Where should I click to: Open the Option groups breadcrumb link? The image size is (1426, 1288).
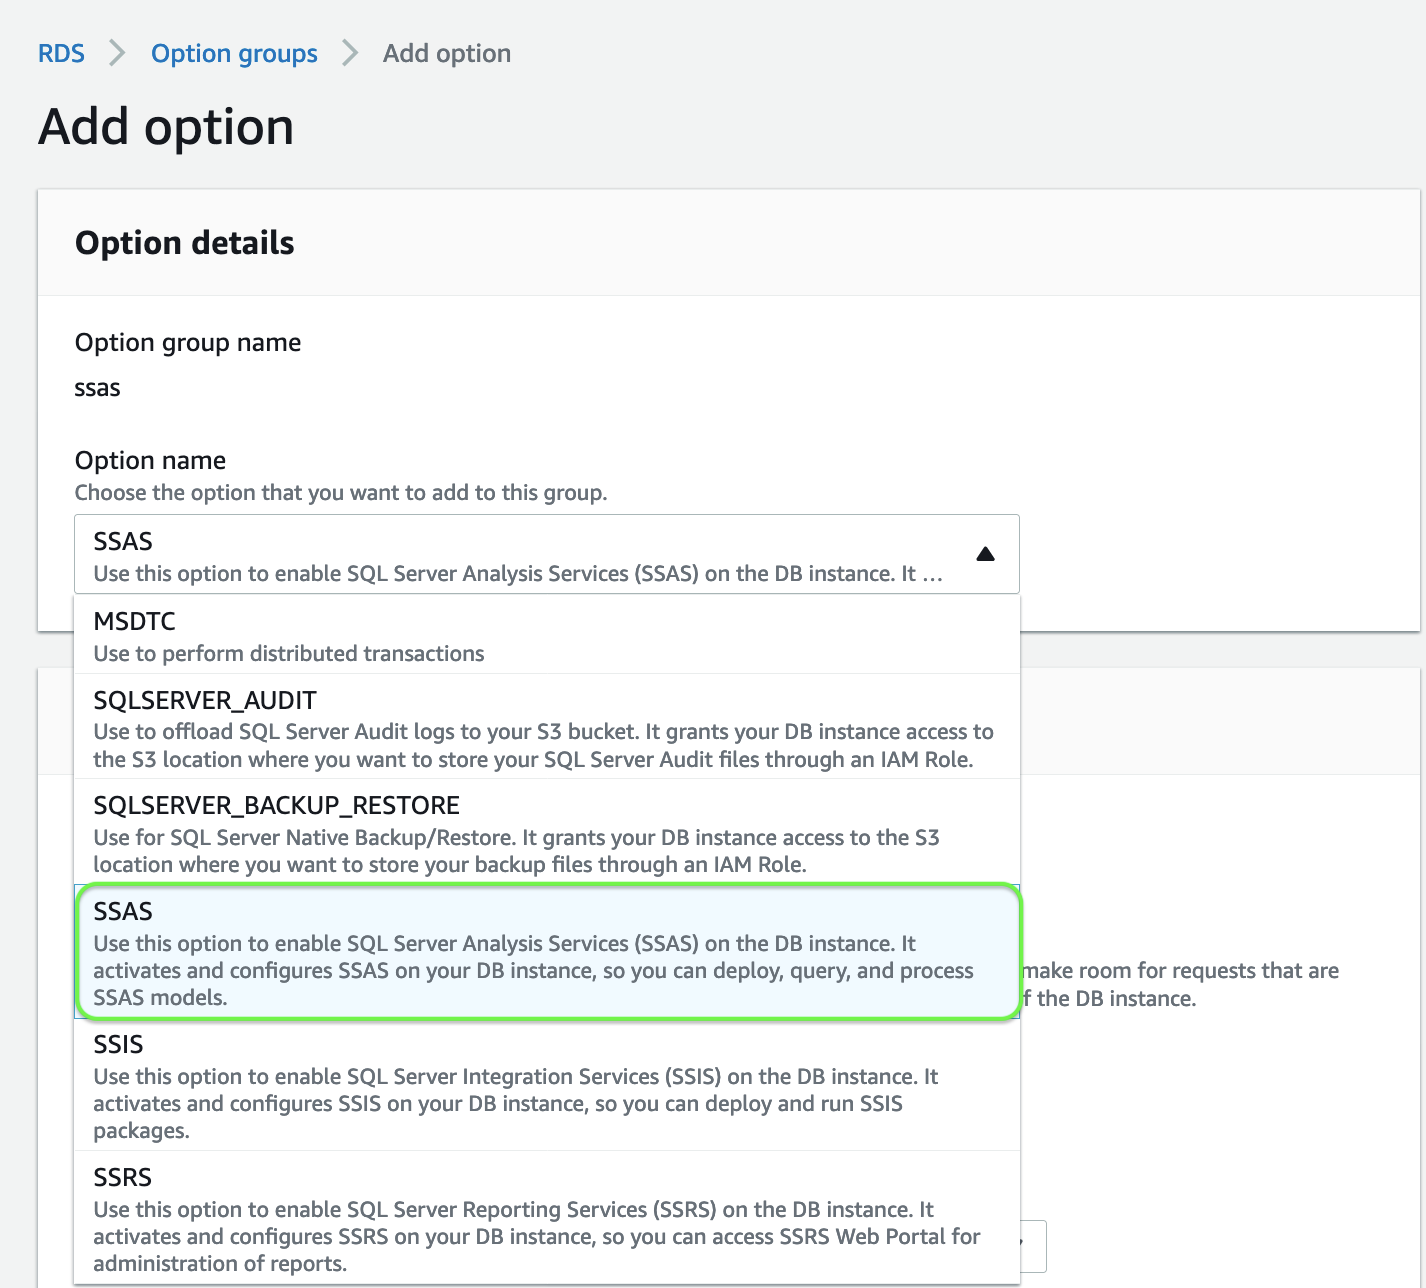pyautogui.click(x=234, y=53)
